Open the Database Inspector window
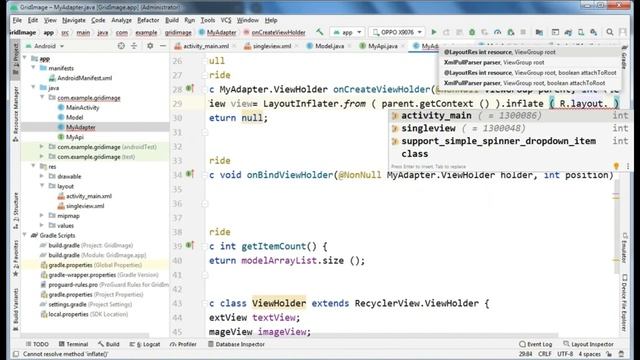The width and height of the screenshot is (640, 360). point(236,344)
